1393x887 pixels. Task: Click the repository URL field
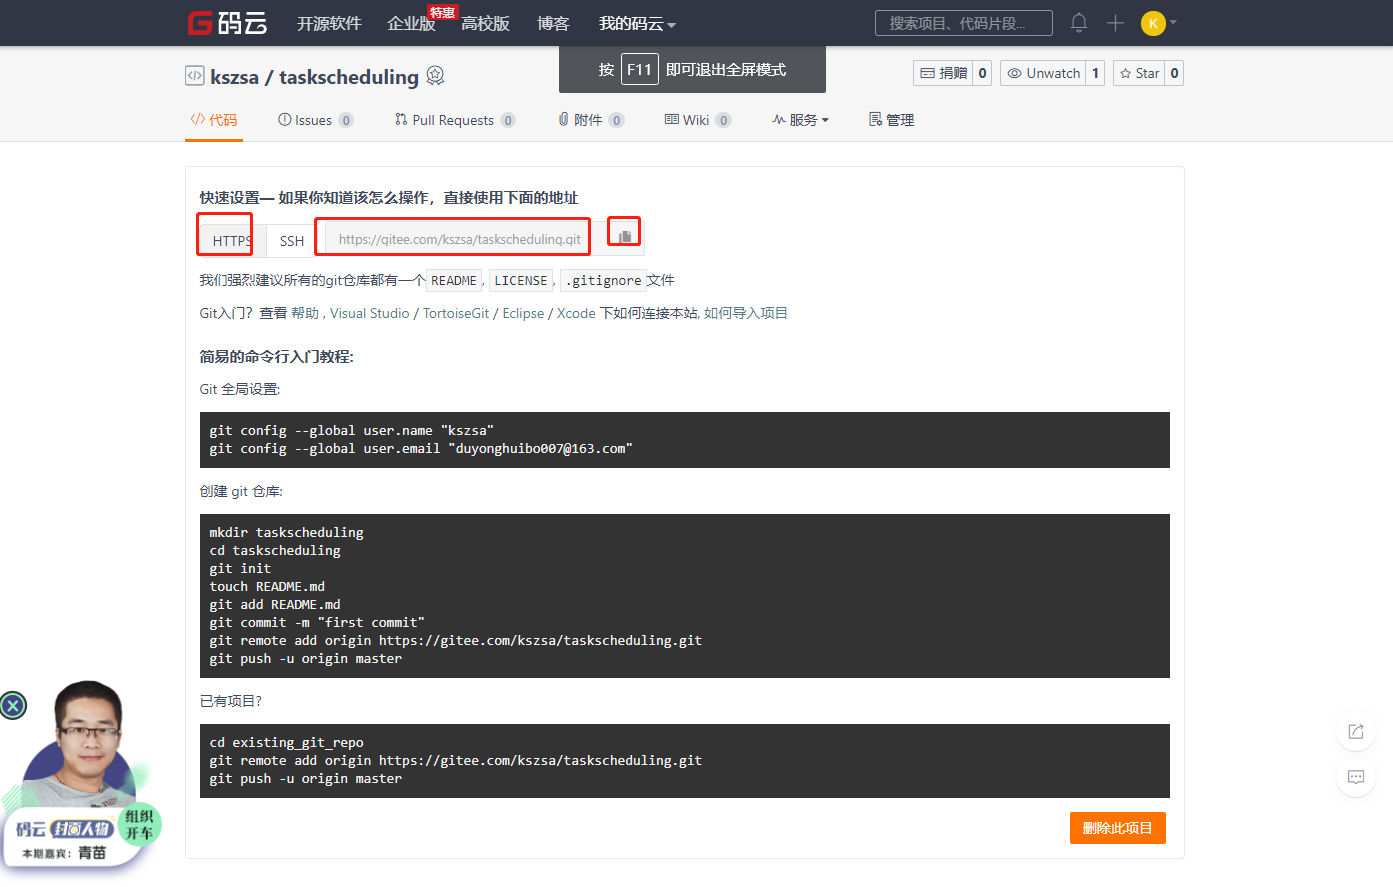(459, 239)
